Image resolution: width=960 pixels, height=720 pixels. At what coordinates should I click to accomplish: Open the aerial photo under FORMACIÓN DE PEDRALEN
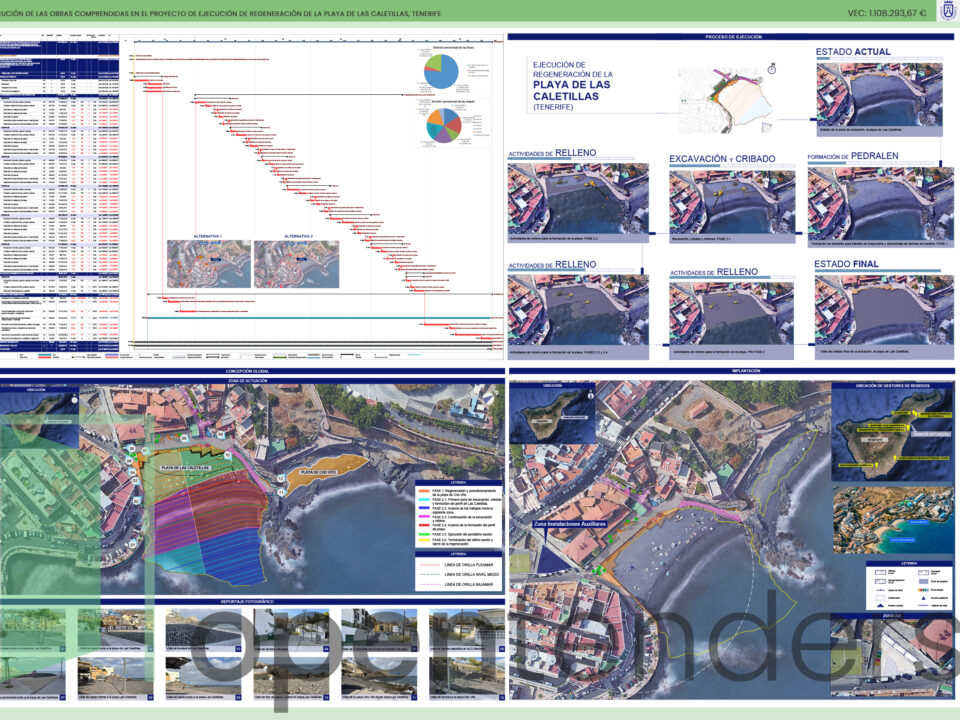click(x=880, y=203)
